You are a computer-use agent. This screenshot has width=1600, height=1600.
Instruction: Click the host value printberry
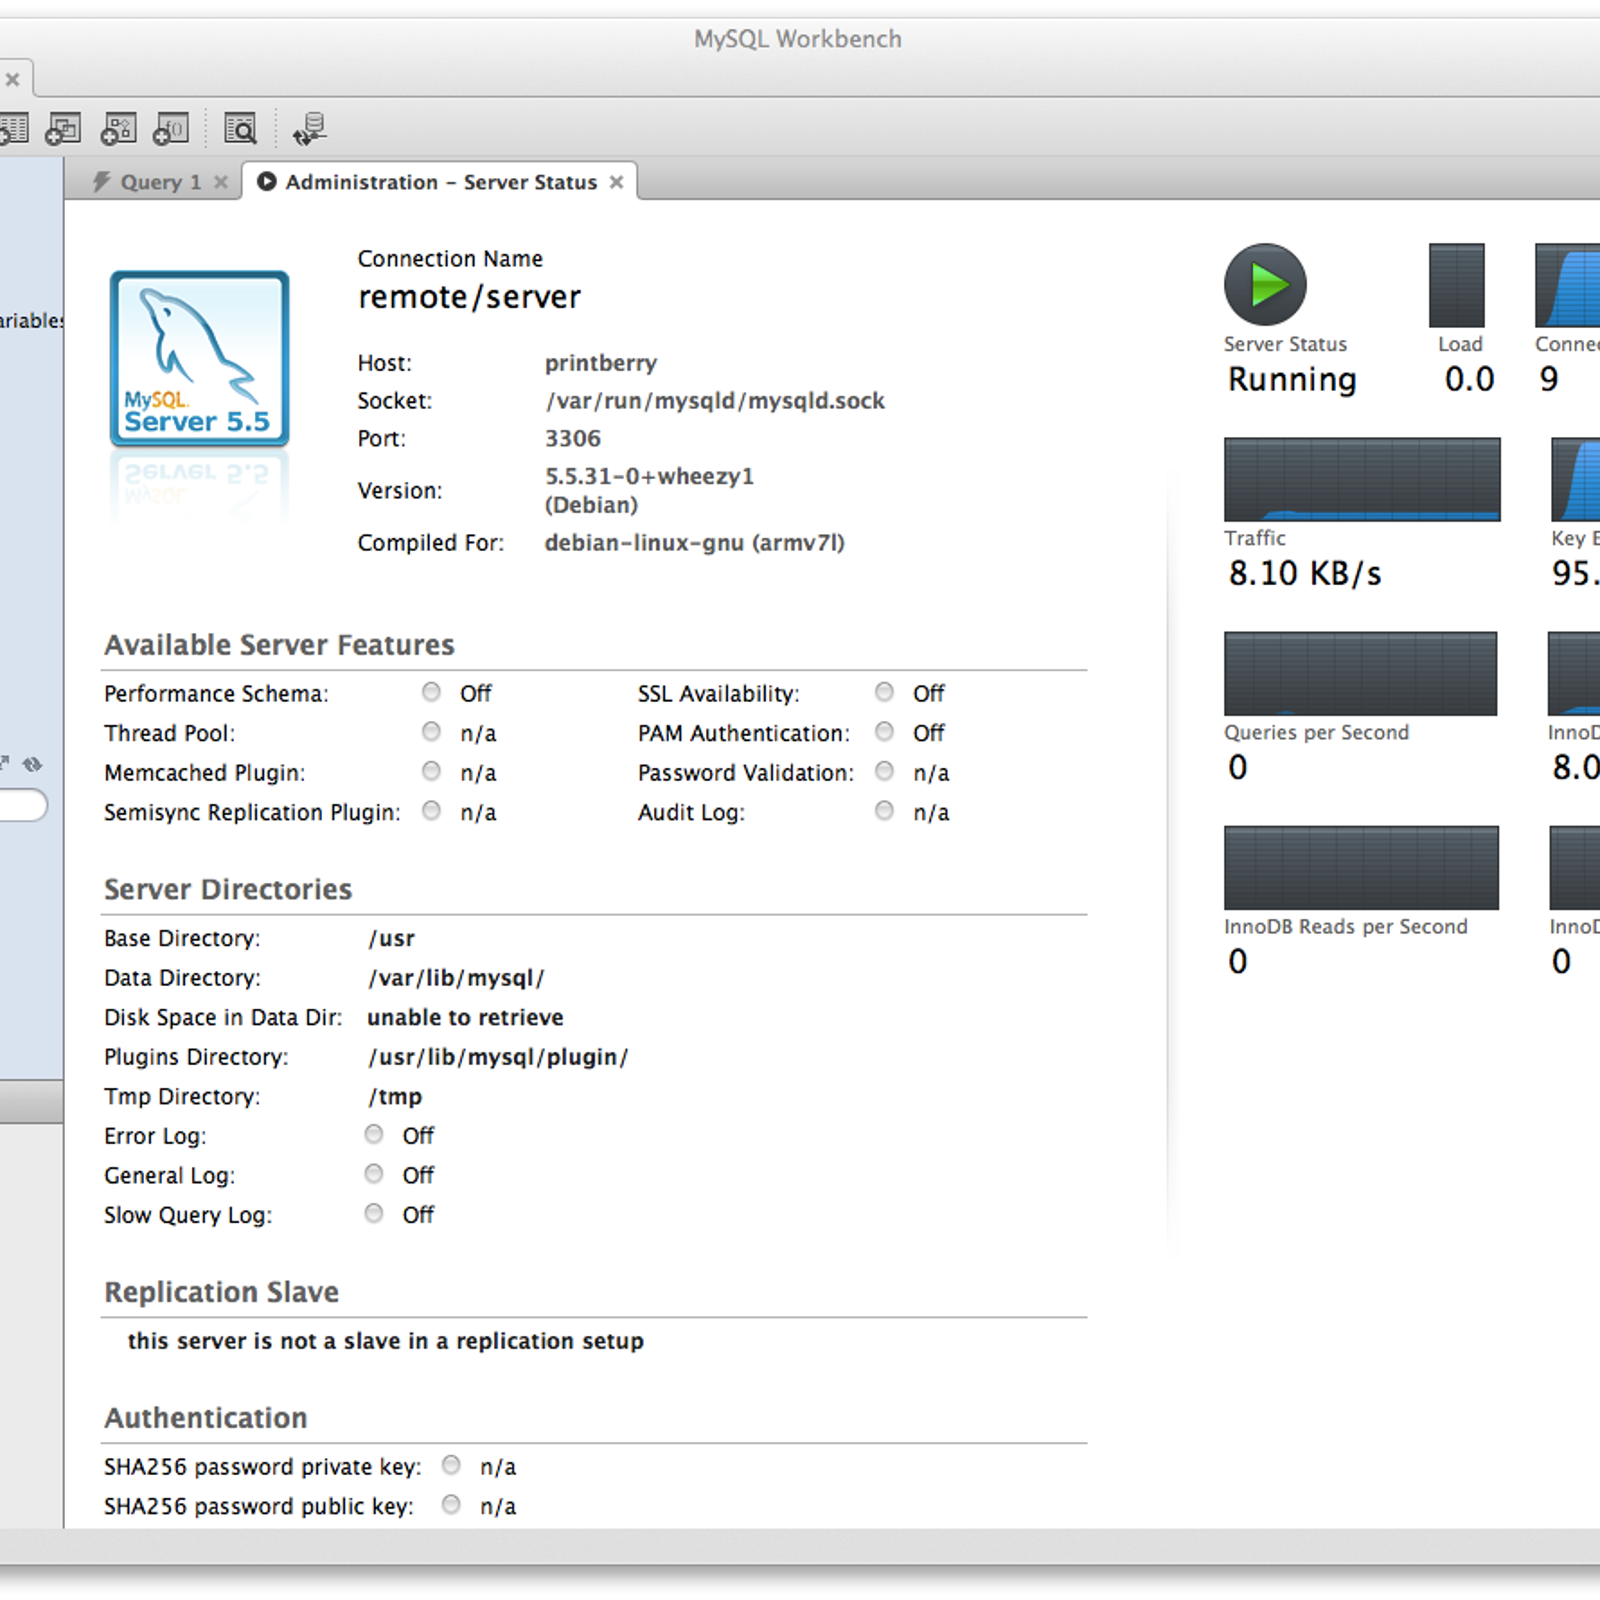pyautogui.click(x=601, y=363)
